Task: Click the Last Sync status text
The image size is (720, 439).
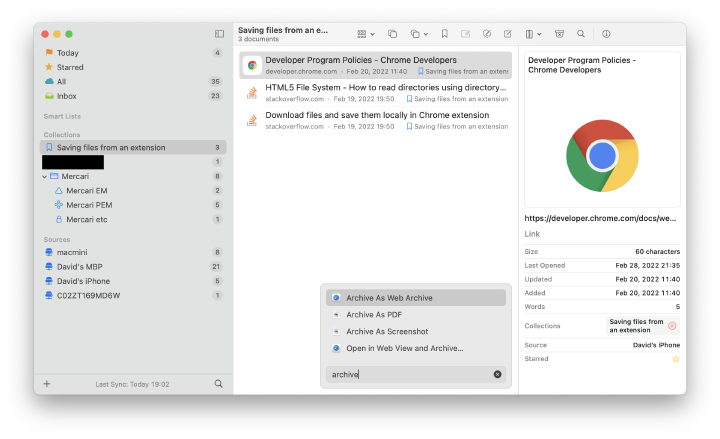Action: (x=132, y=384)
